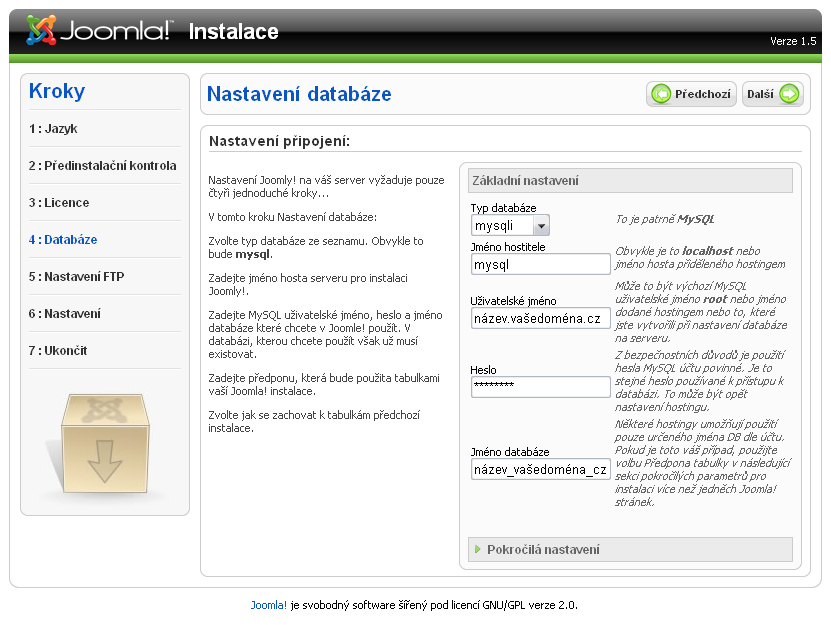
Task: Click the green left-arrow icon on Předchozí
Action: pos(661,94)
